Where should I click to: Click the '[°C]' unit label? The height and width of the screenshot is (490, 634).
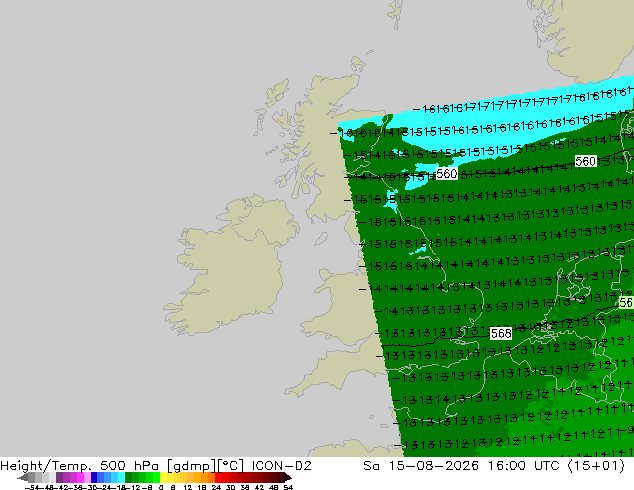coord(231,466)
